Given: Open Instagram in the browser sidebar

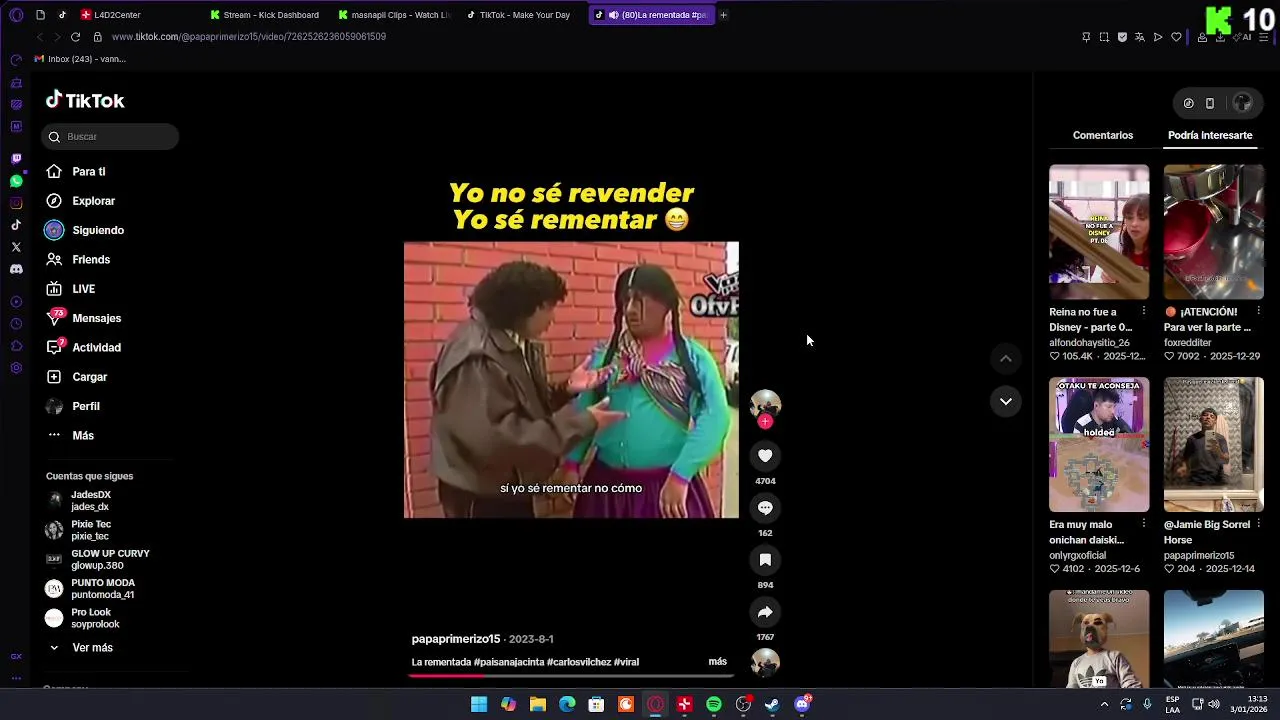Looking at the screenshot, I should coord(16,203).
